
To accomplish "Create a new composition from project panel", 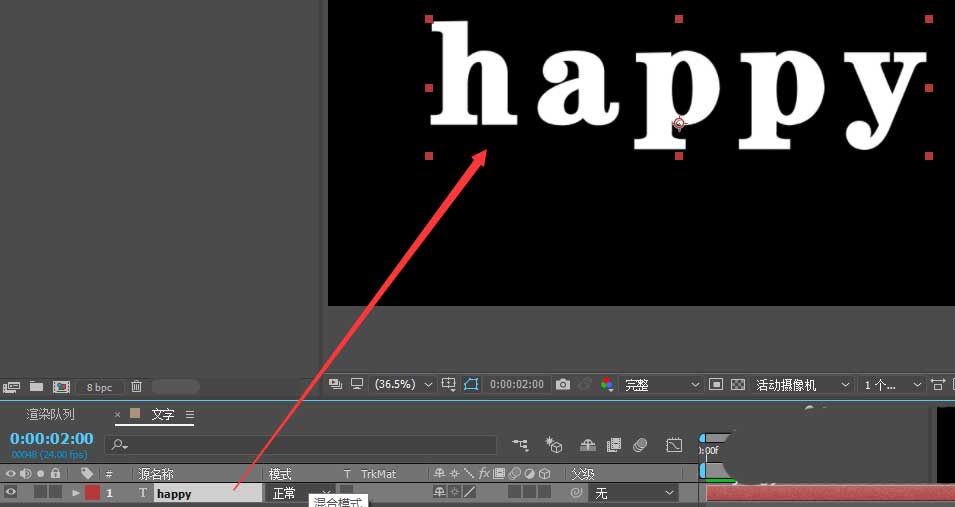I will click(61, 386).
